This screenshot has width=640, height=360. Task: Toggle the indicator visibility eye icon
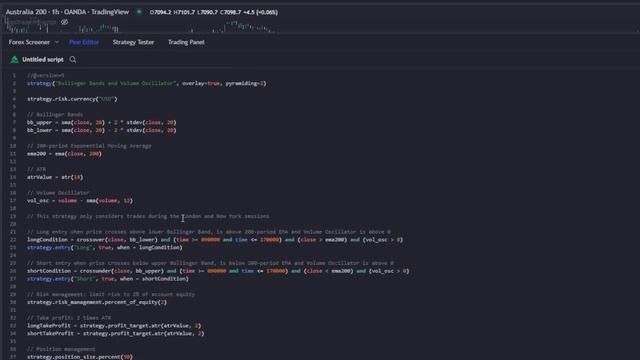[64, 22]
